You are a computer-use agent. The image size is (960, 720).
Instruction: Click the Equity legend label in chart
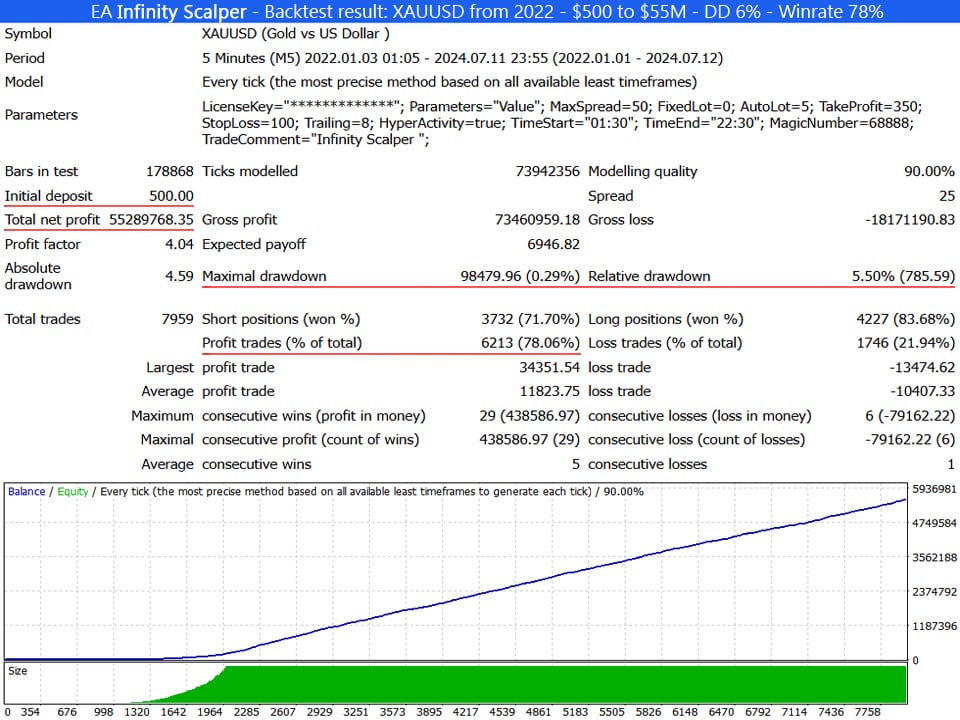(72, 492)
